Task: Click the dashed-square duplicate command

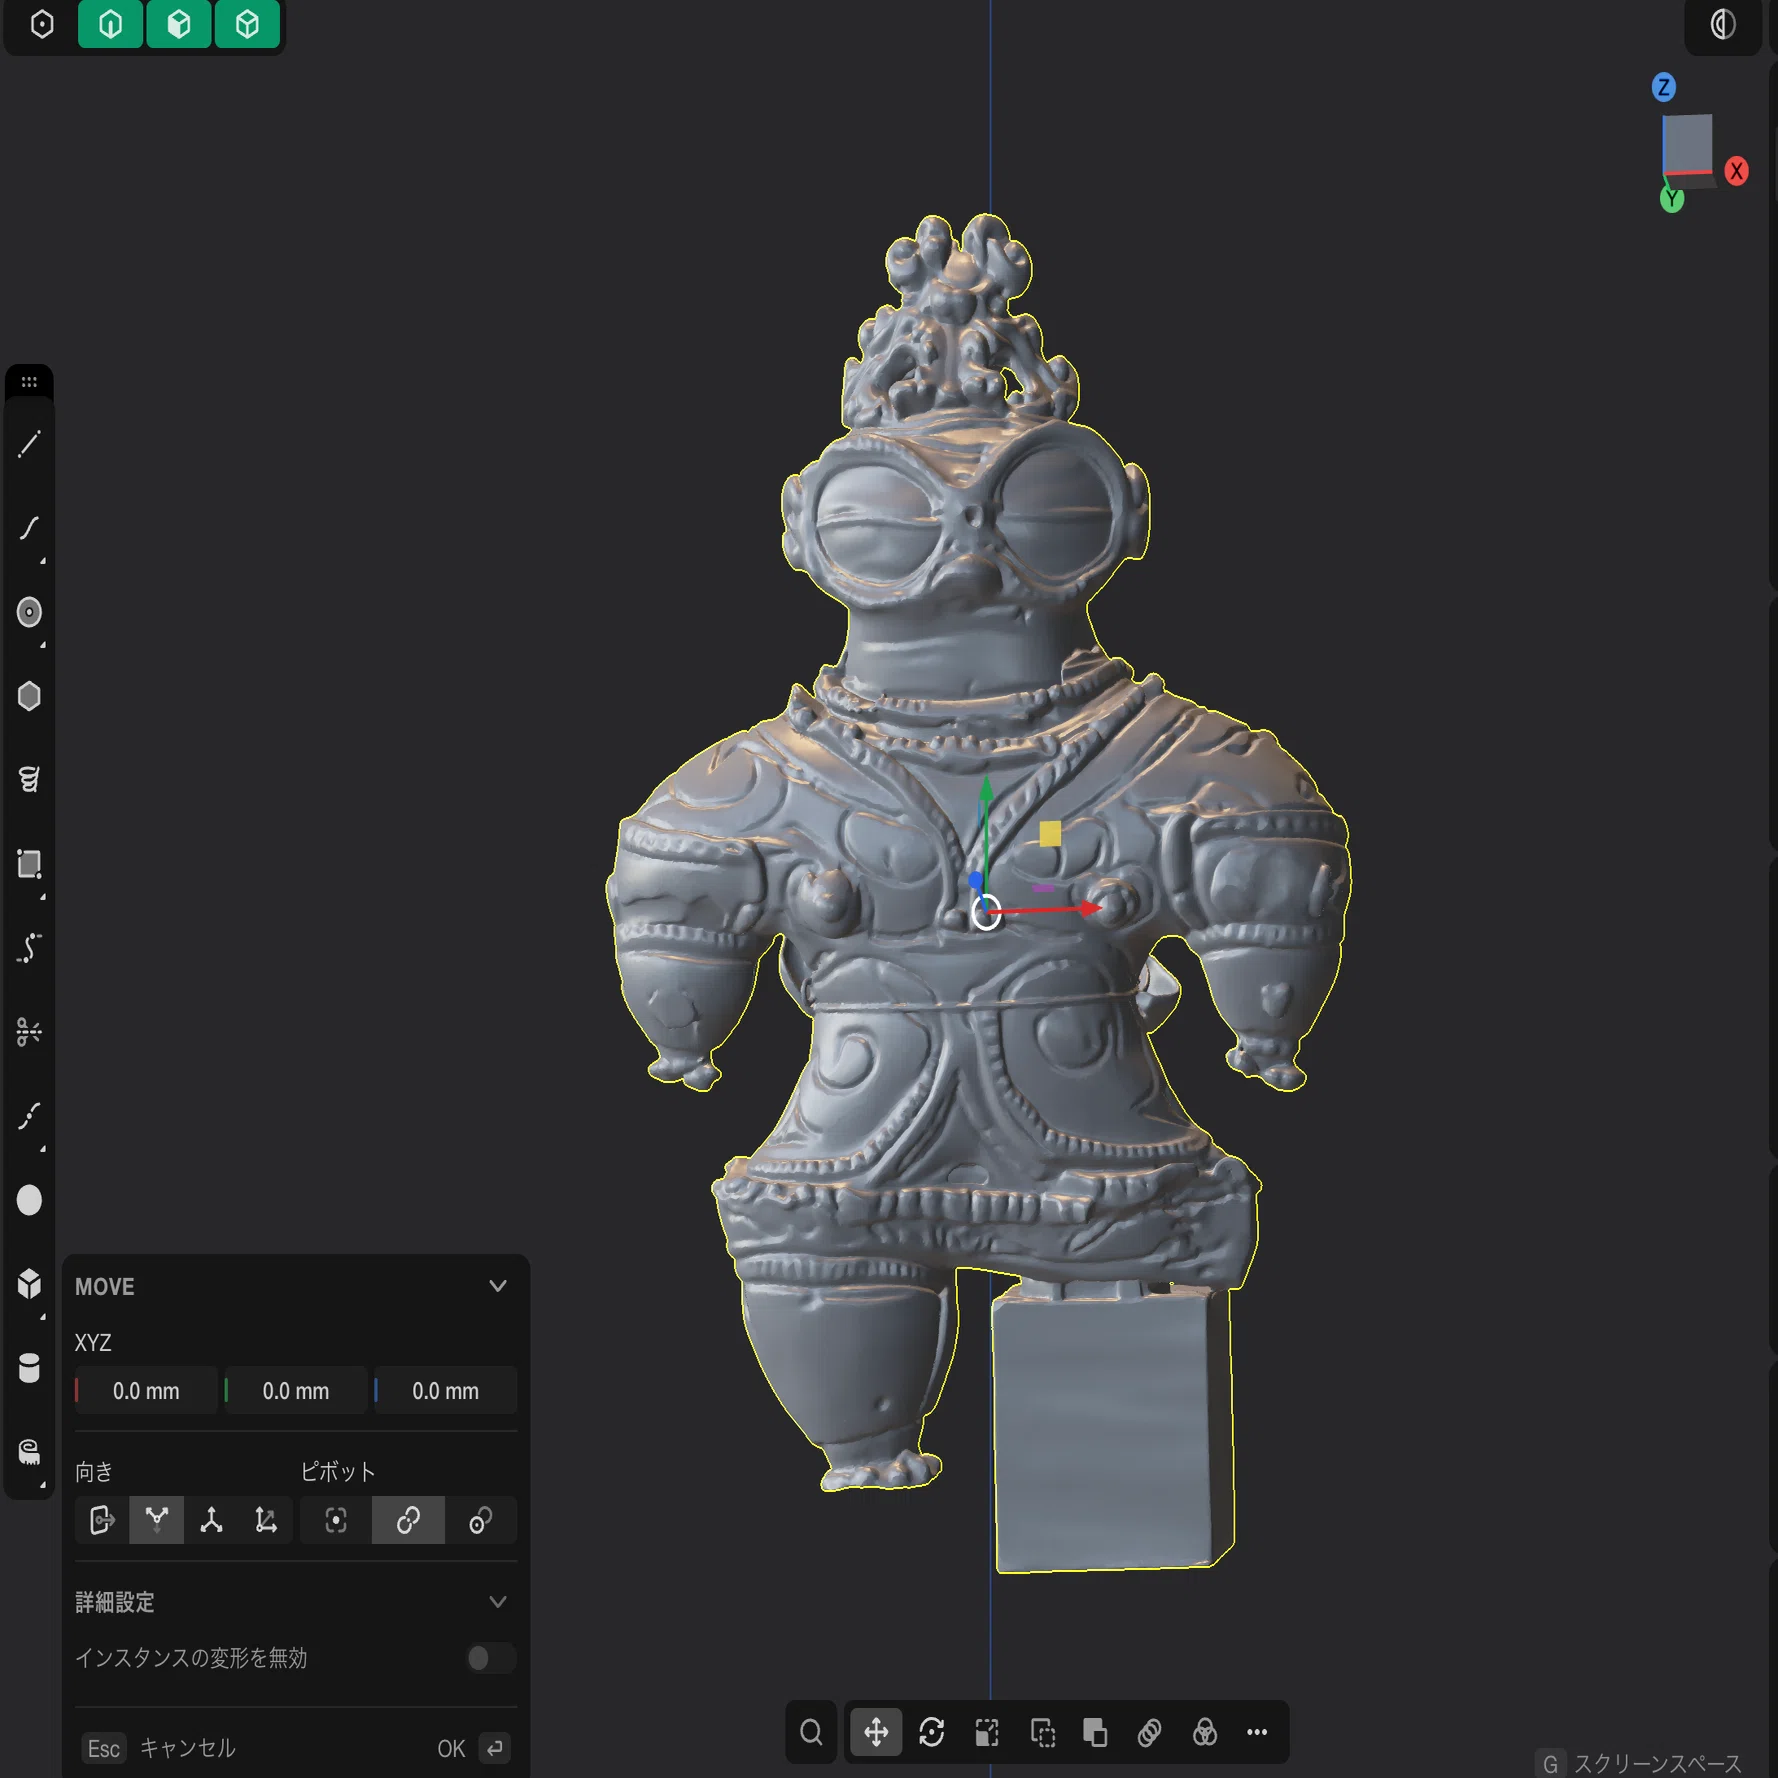Action: [1042, 1732]
